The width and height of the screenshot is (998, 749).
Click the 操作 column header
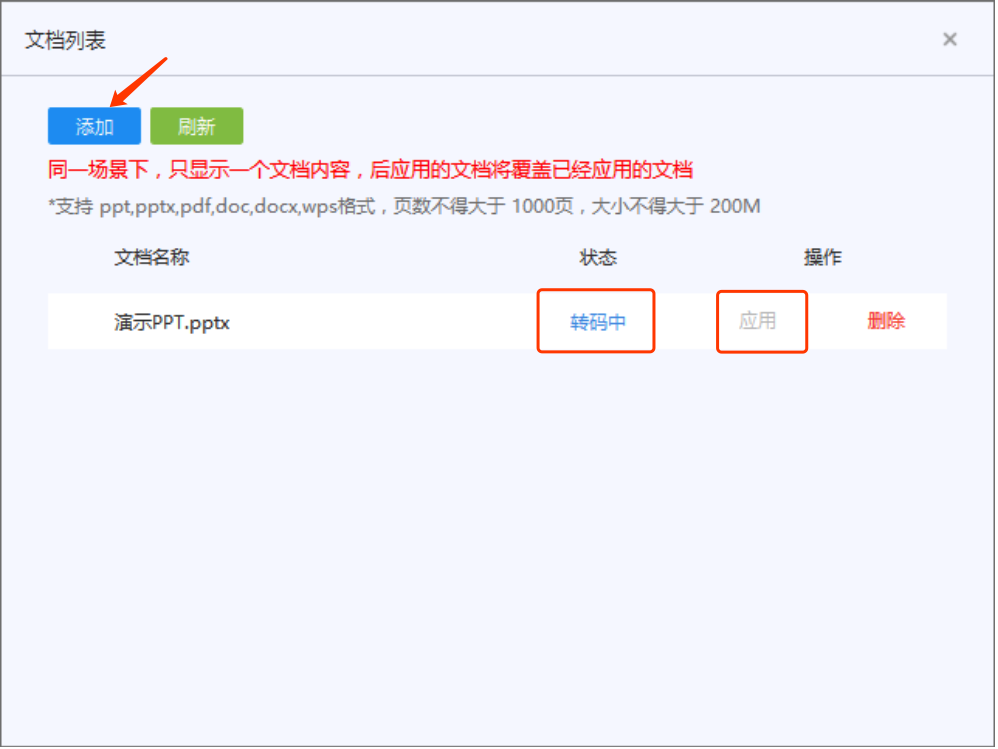coord(822,257)
